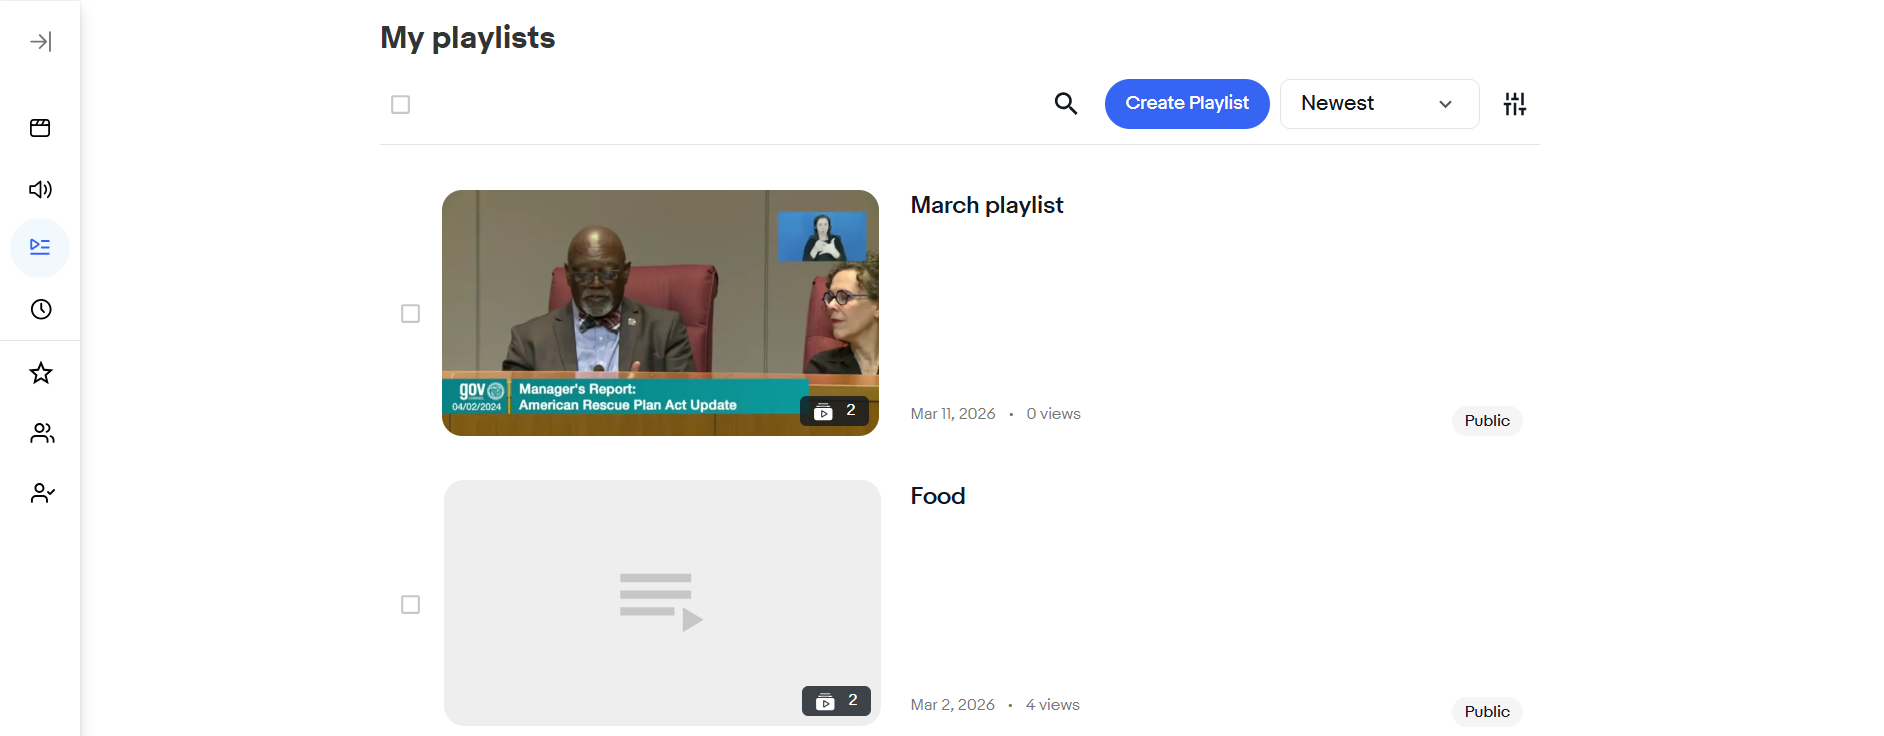
Task: Click the search magnifier icon
Action: (x=1066, y=103)
